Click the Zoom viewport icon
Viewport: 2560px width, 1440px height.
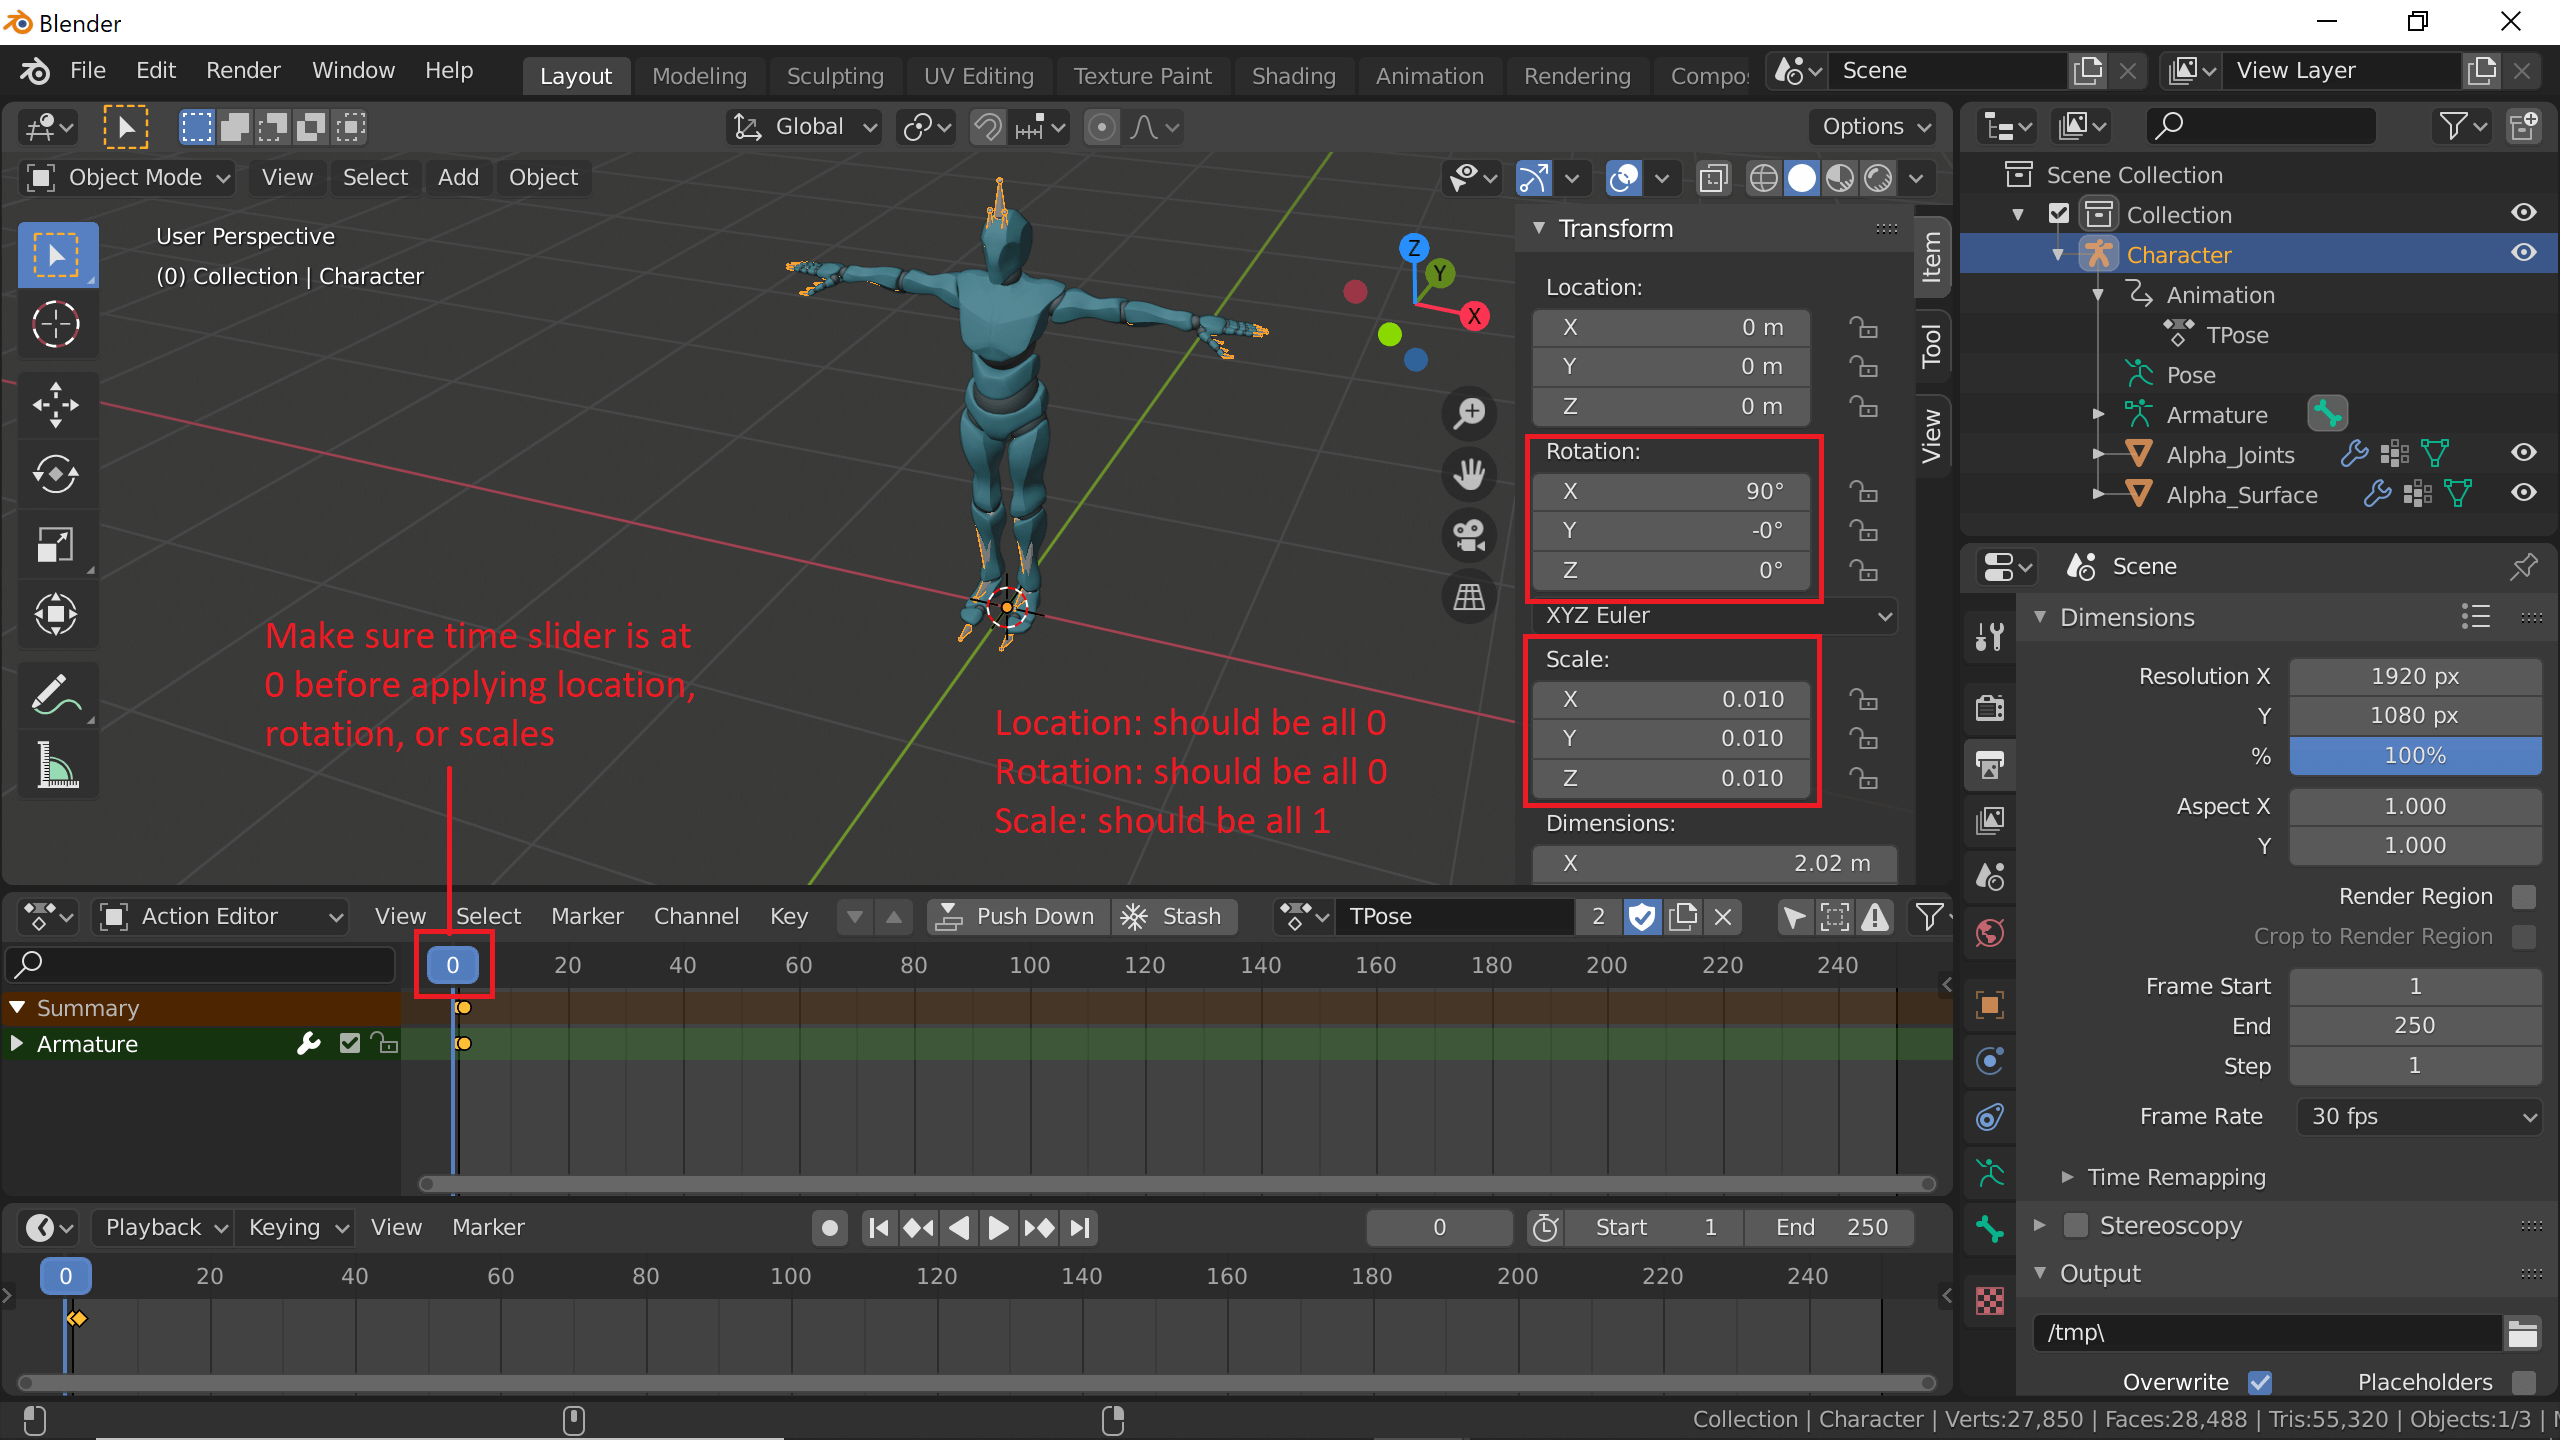pyautogui.click(x=1469, y=413)
